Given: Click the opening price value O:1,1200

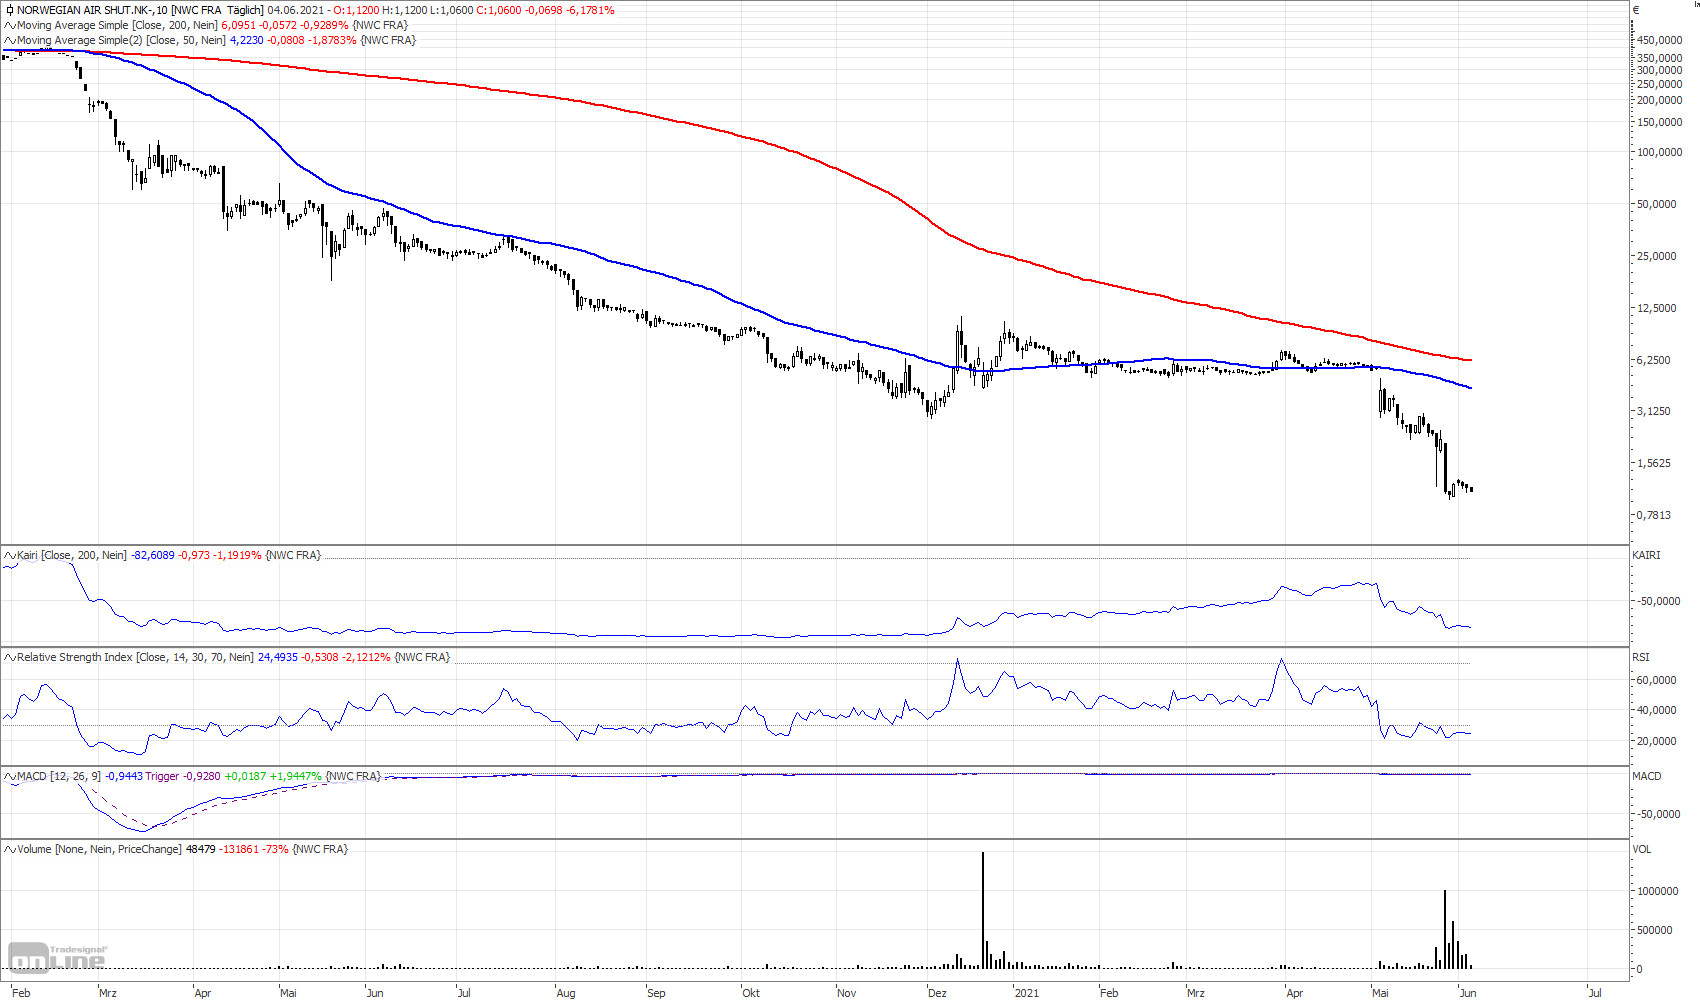Looking at the screenshot, I should pos(356,10).
